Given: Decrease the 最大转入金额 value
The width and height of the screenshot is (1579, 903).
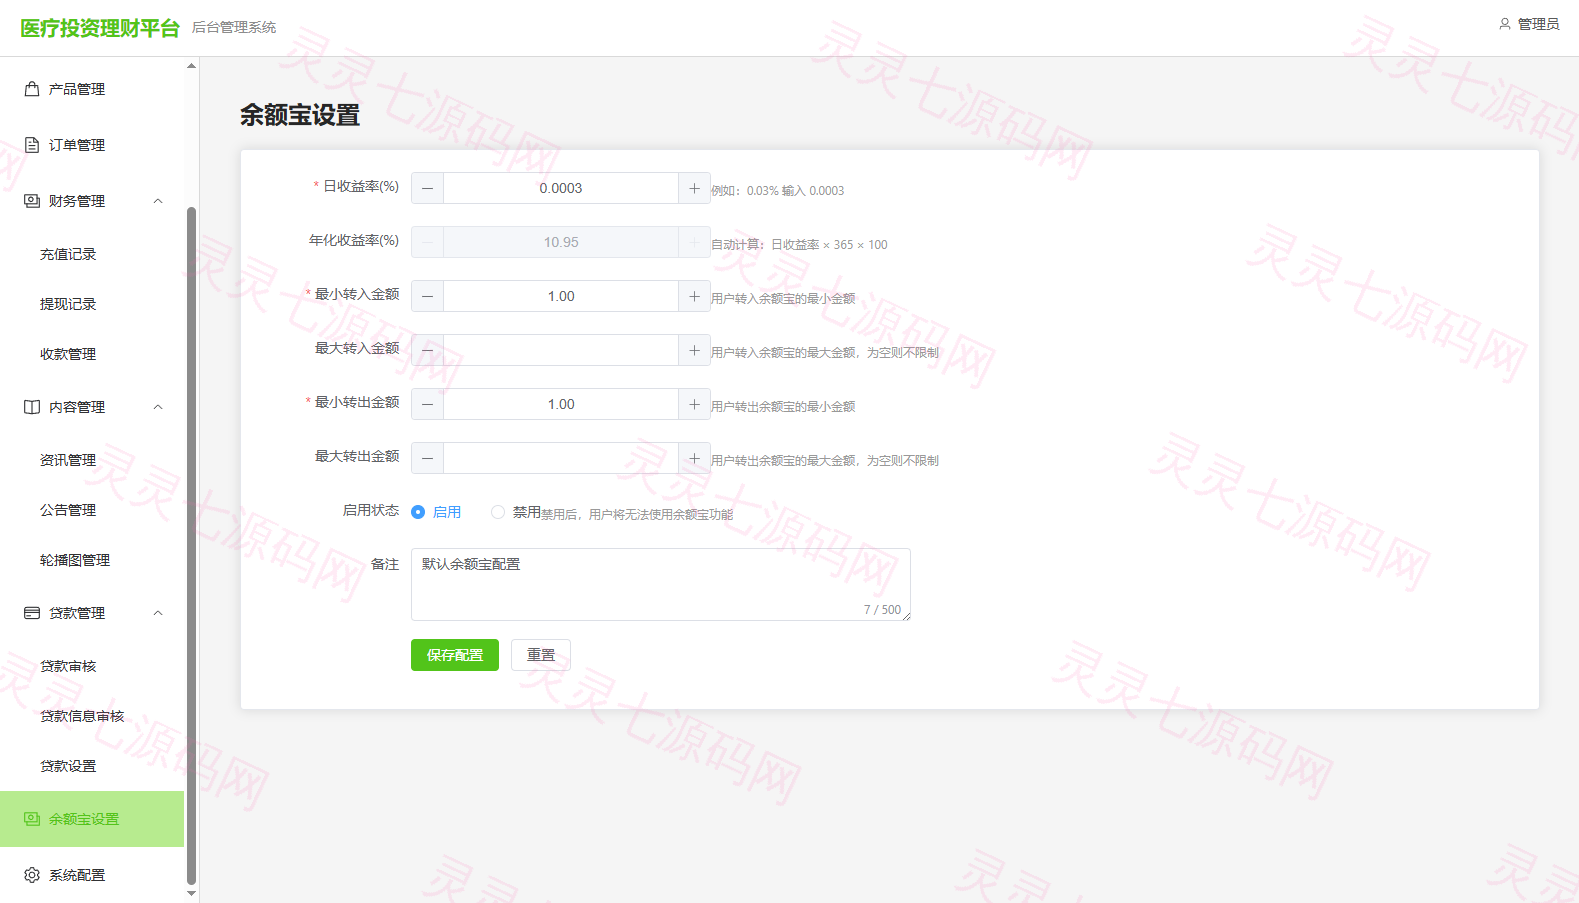Looking at the screenshot, I should [428, 350].
